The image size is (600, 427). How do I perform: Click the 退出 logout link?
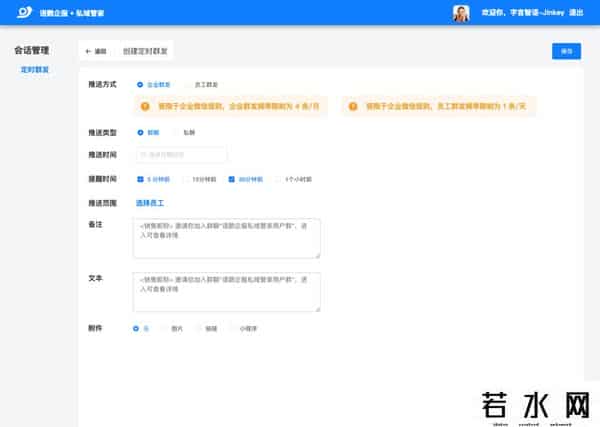pos(576,13)
